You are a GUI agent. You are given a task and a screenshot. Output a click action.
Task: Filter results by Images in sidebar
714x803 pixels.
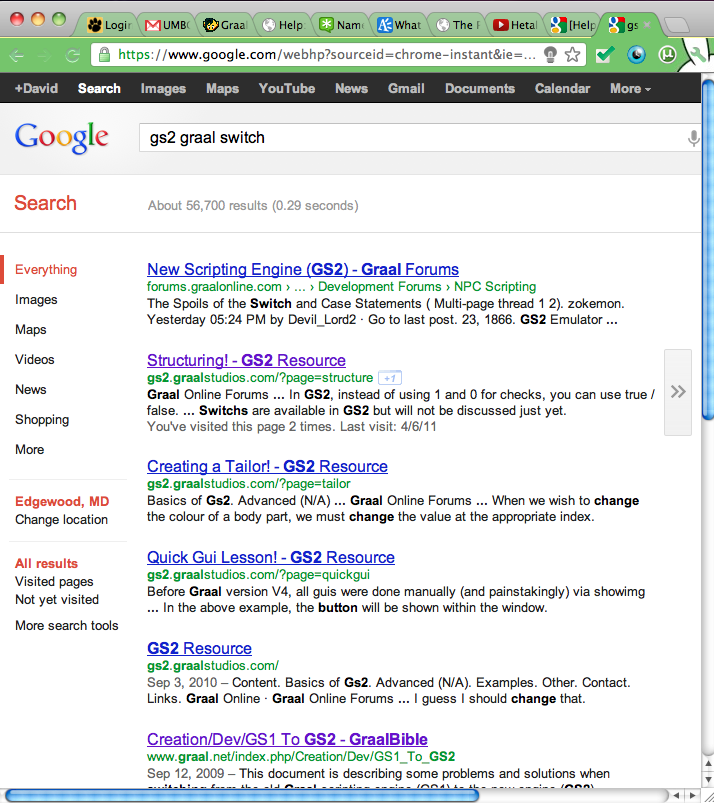[x=36, y=300]
